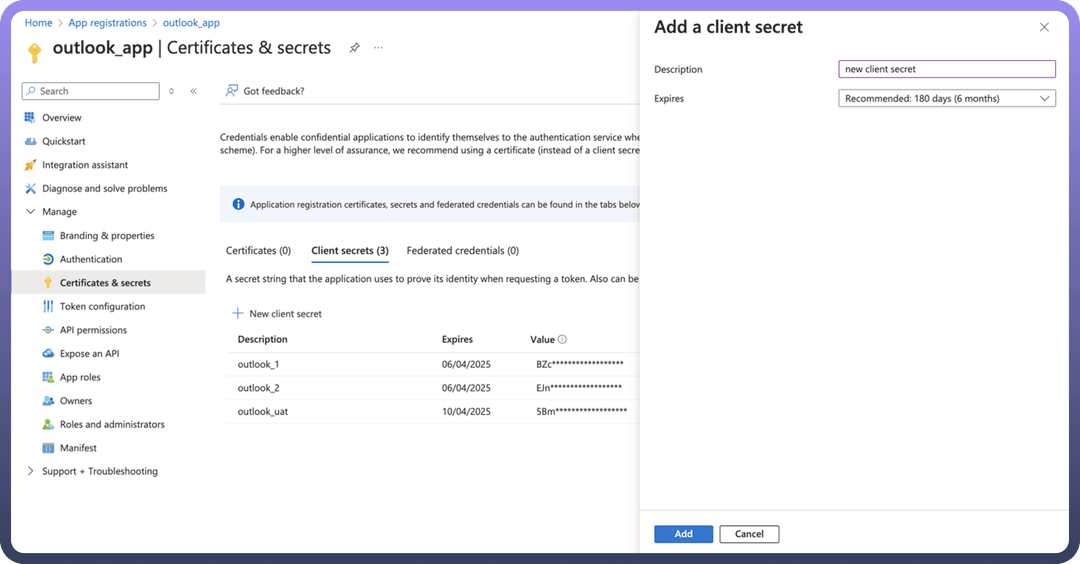Click the Description text field
This screenshot has width=1080, height=564.
946,69
